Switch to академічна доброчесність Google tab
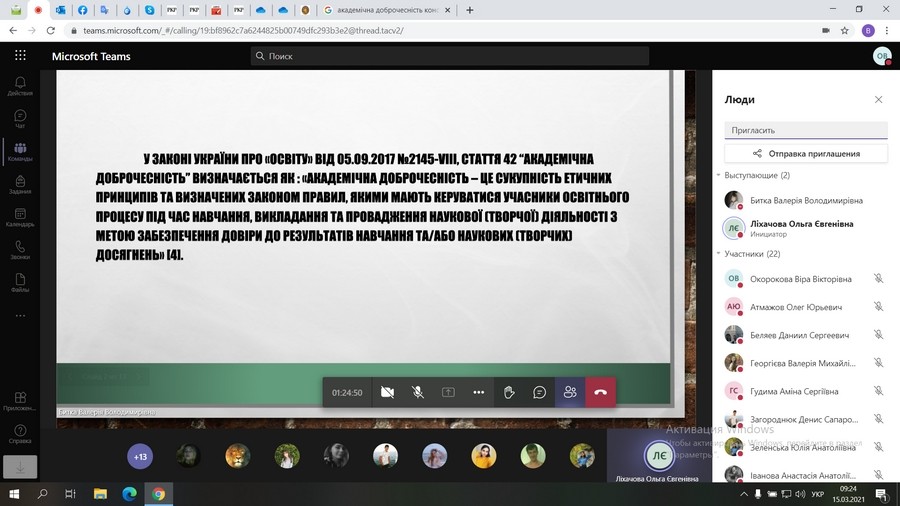The width and height of the screenshot is (900, 506). pyautogui.click(x=387, y=10)
